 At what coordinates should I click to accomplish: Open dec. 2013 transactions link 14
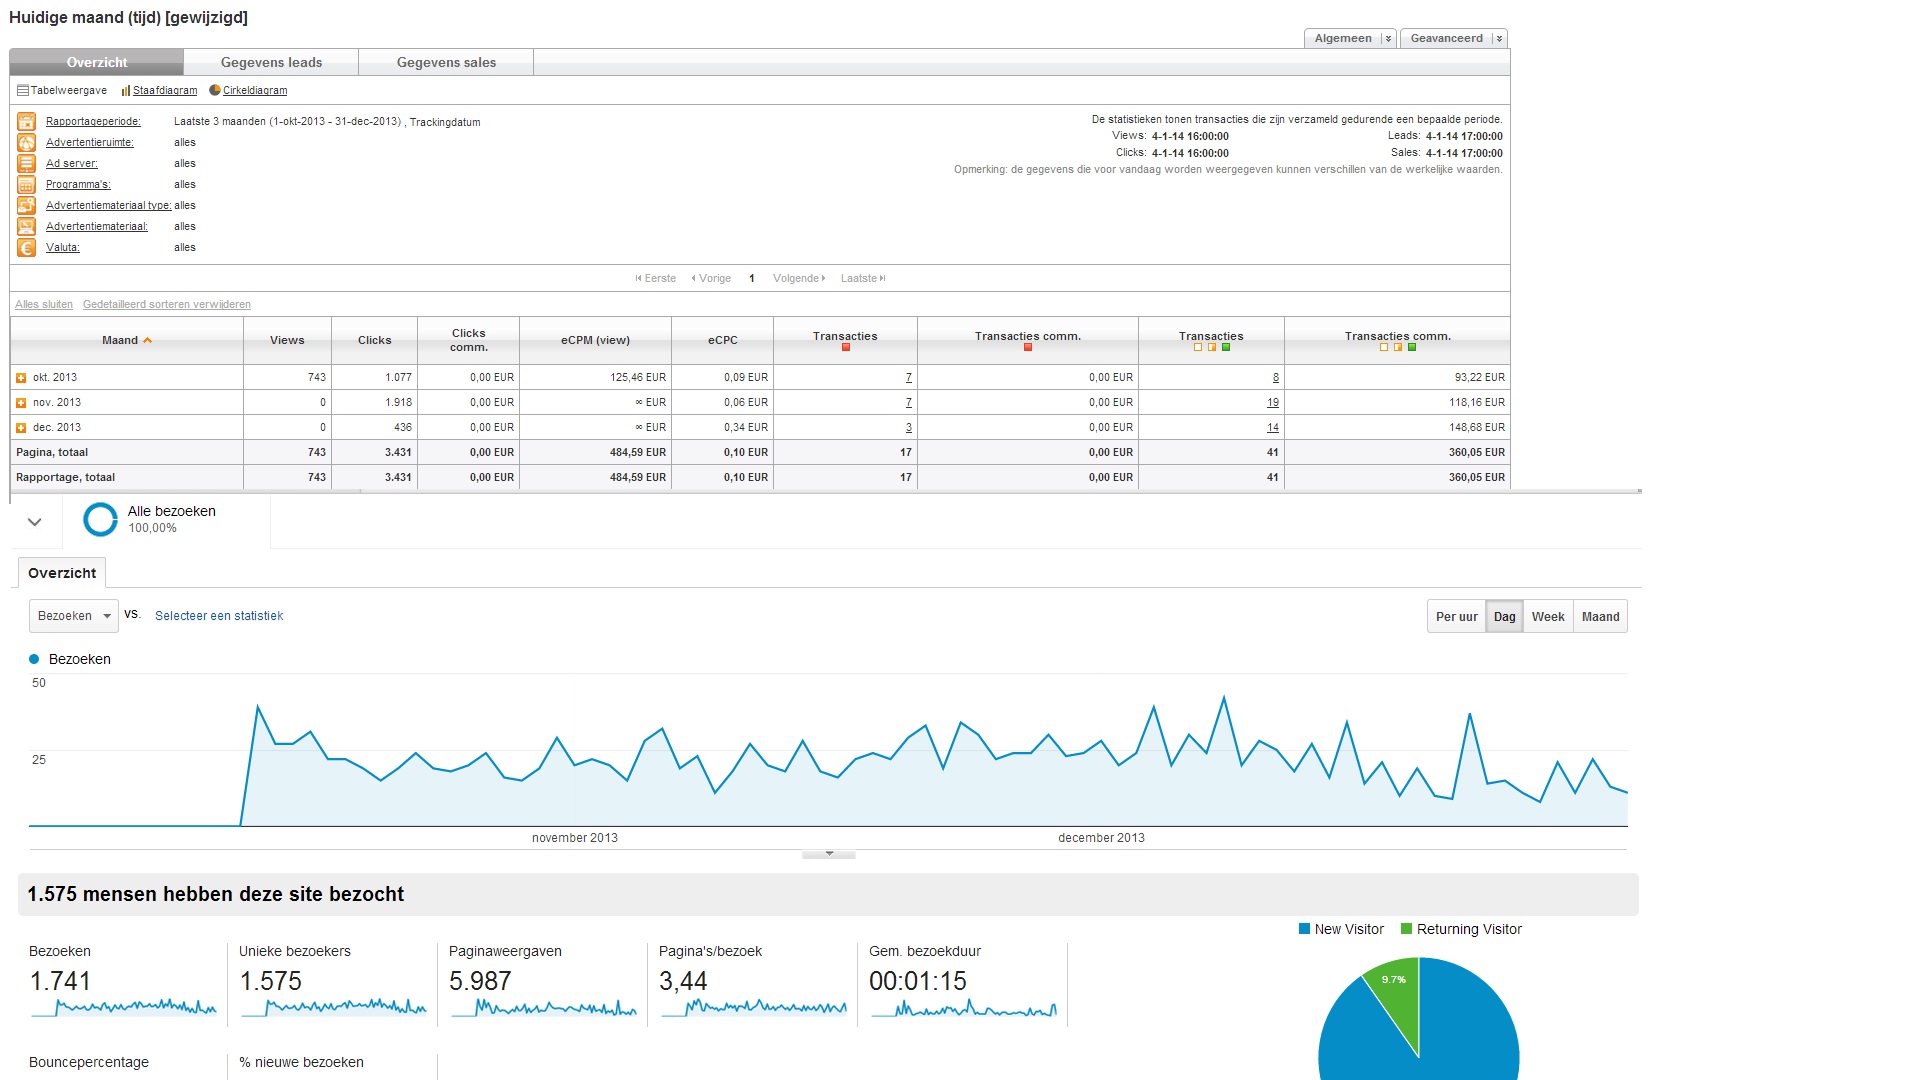click(x=1273, y=428)
